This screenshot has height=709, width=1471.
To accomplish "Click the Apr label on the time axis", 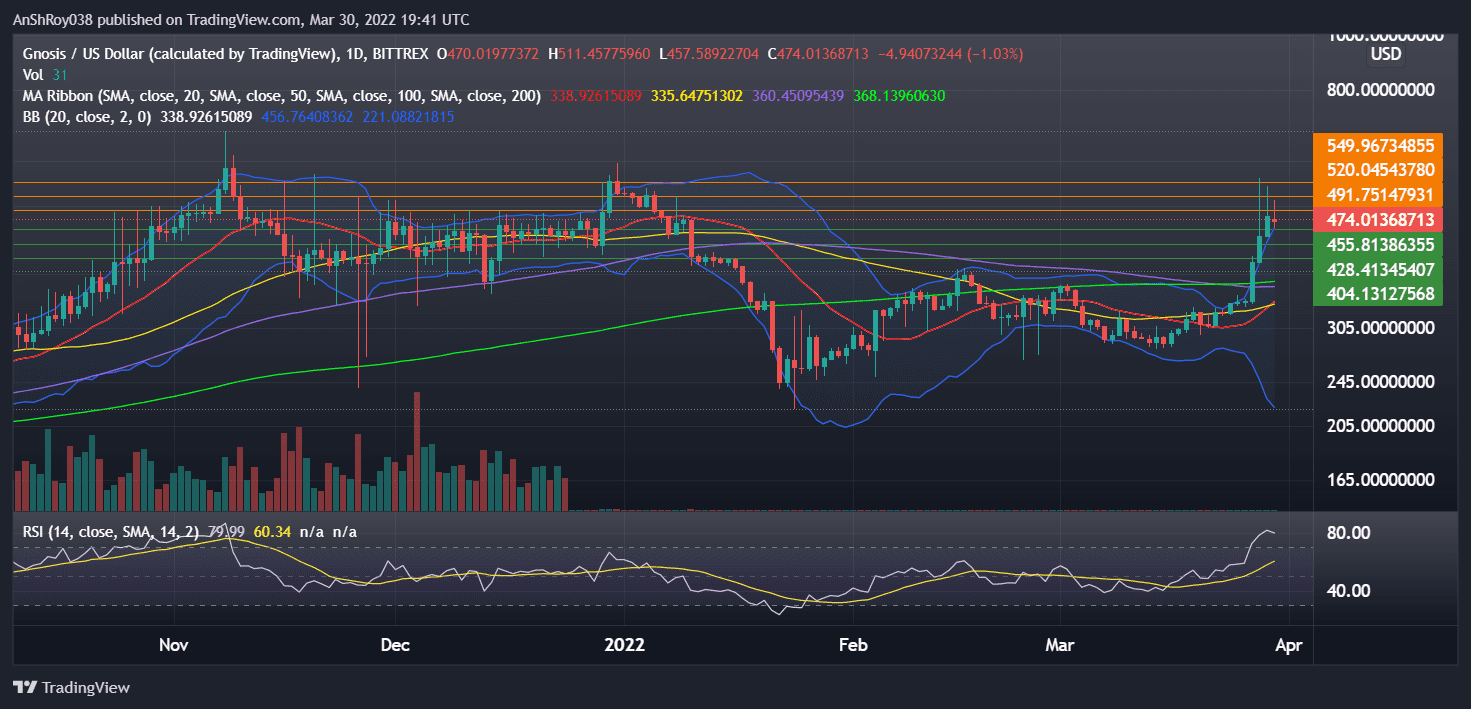I will coord(1289,645).
